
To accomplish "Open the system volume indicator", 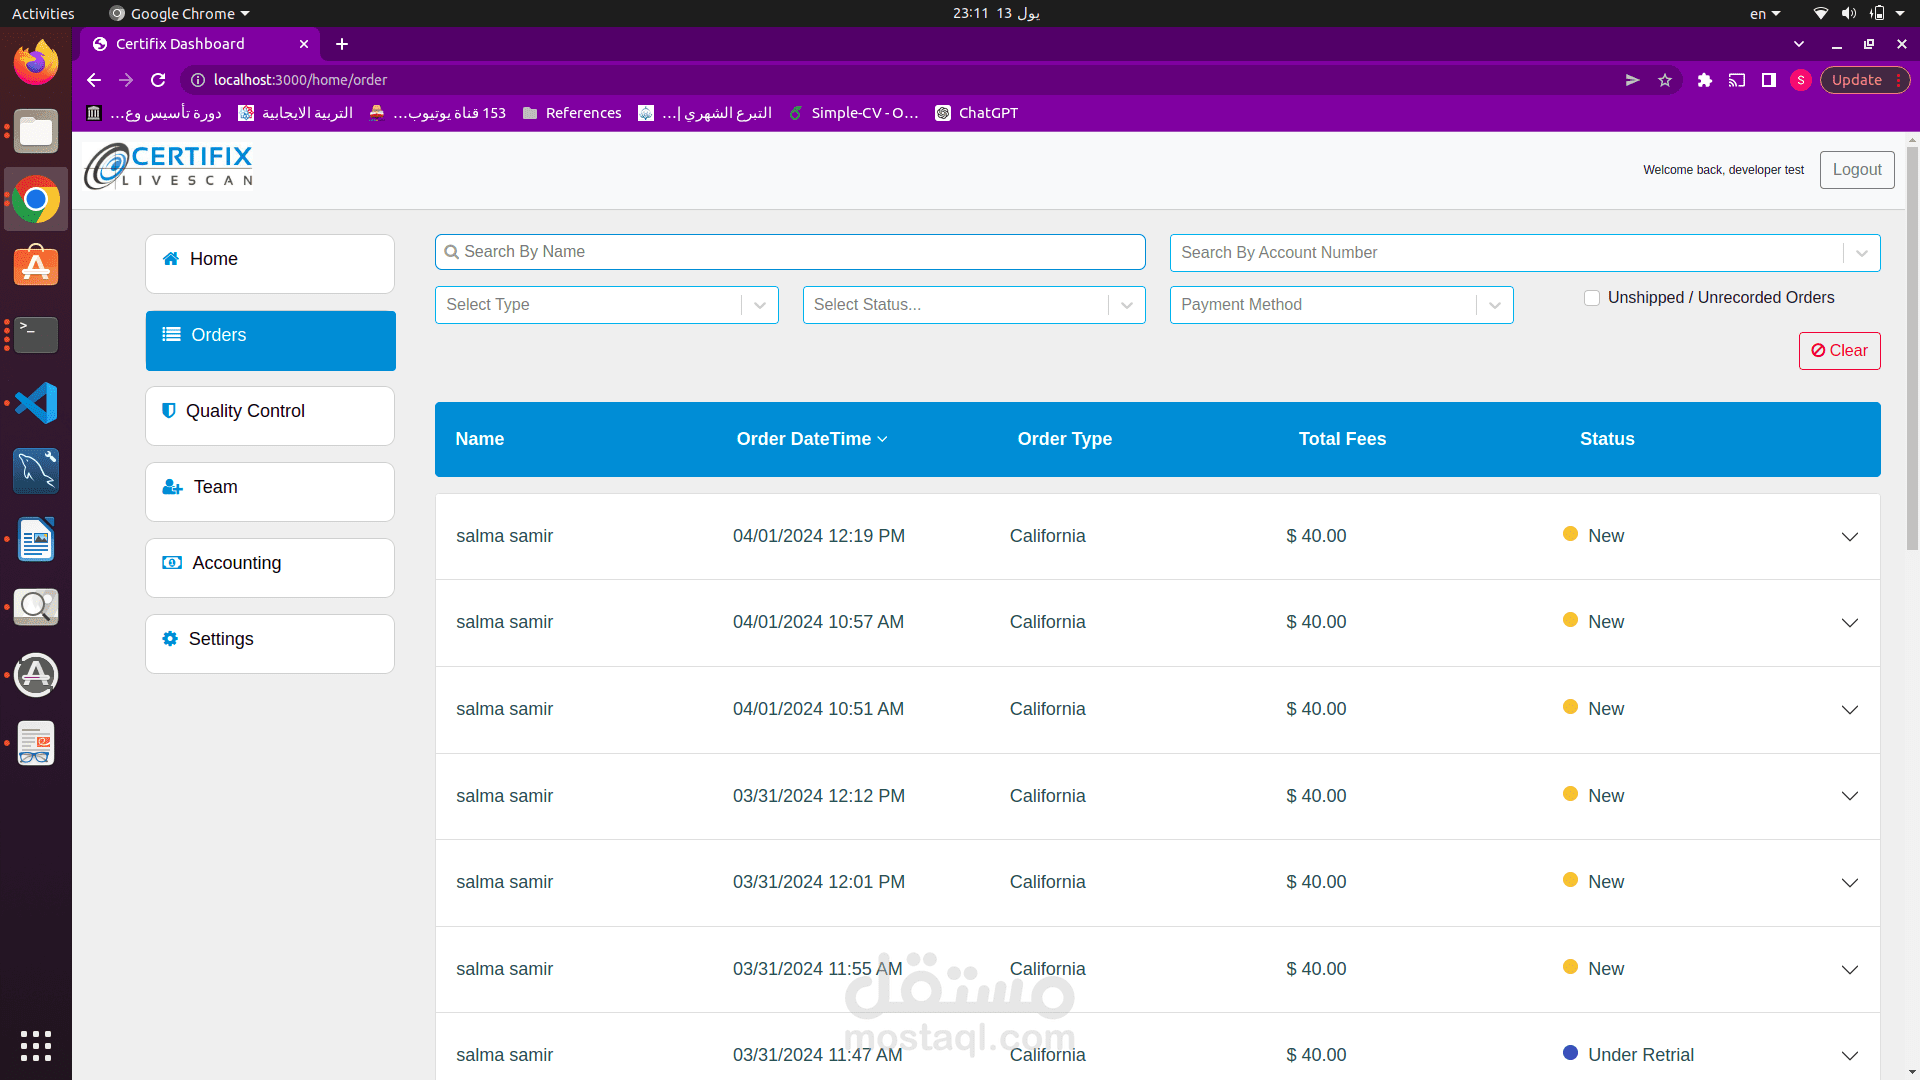I will click(x=1849, y=13).
